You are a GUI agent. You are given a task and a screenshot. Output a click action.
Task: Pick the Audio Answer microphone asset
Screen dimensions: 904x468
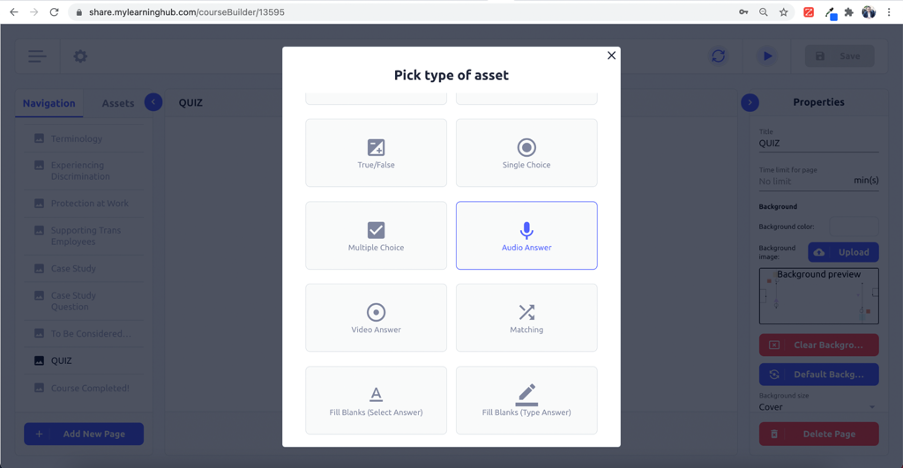(x=526, y=235)
